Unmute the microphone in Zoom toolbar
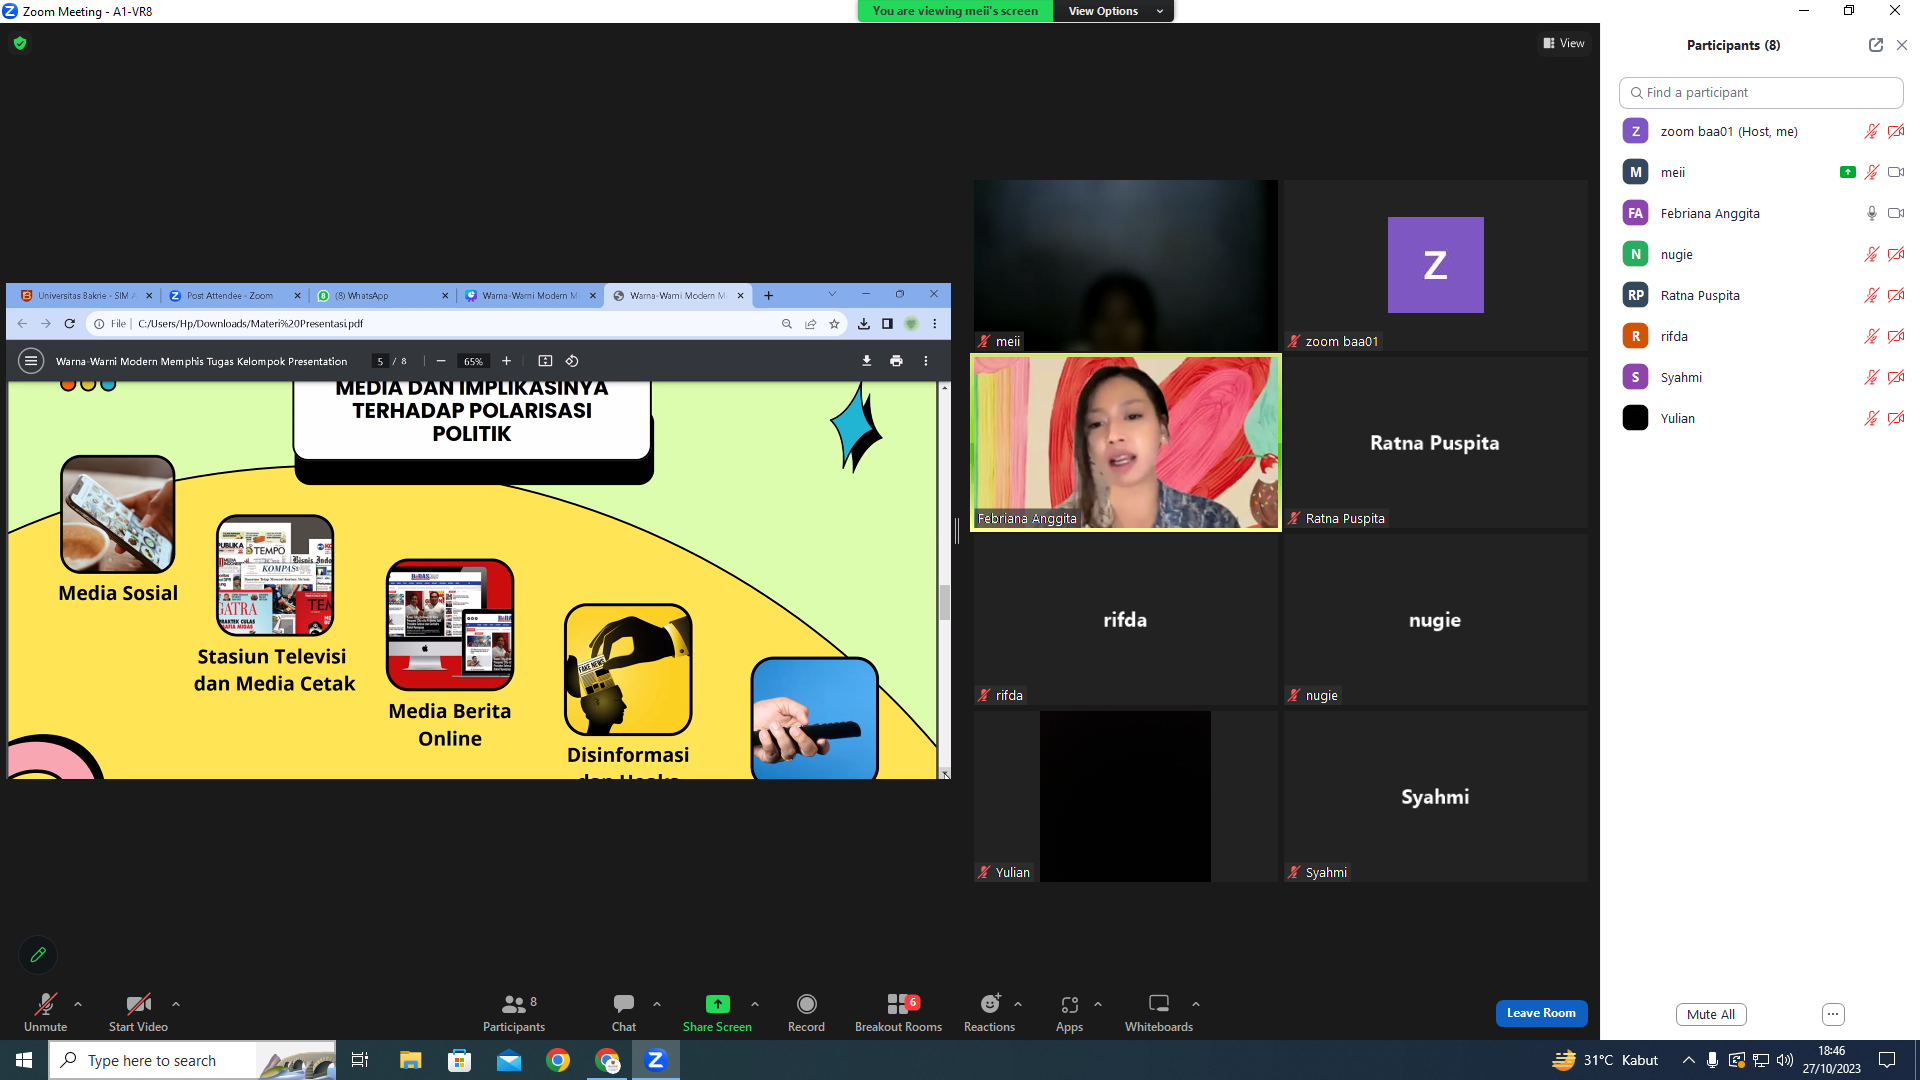Viewport: 1920px width, 1080px height. pyautogui.click(x=45, y=1011)
